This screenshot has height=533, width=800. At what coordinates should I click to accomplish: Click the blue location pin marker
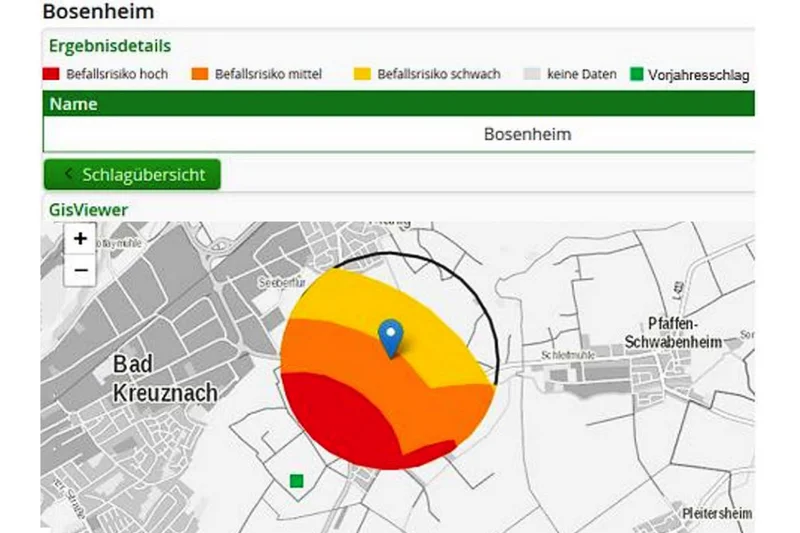(x=391, y=338)
